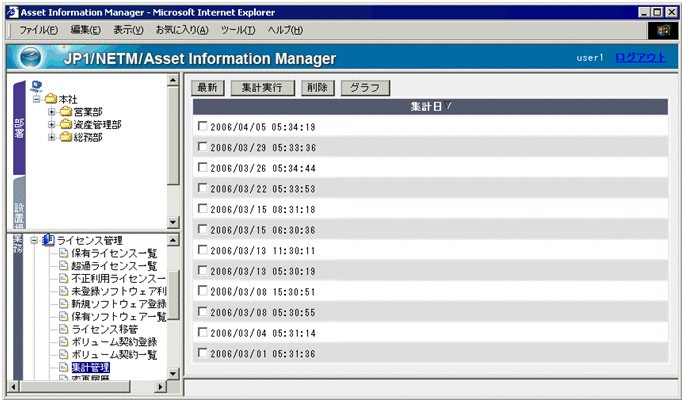Open the ツール(T) menu

coord(238,30)
